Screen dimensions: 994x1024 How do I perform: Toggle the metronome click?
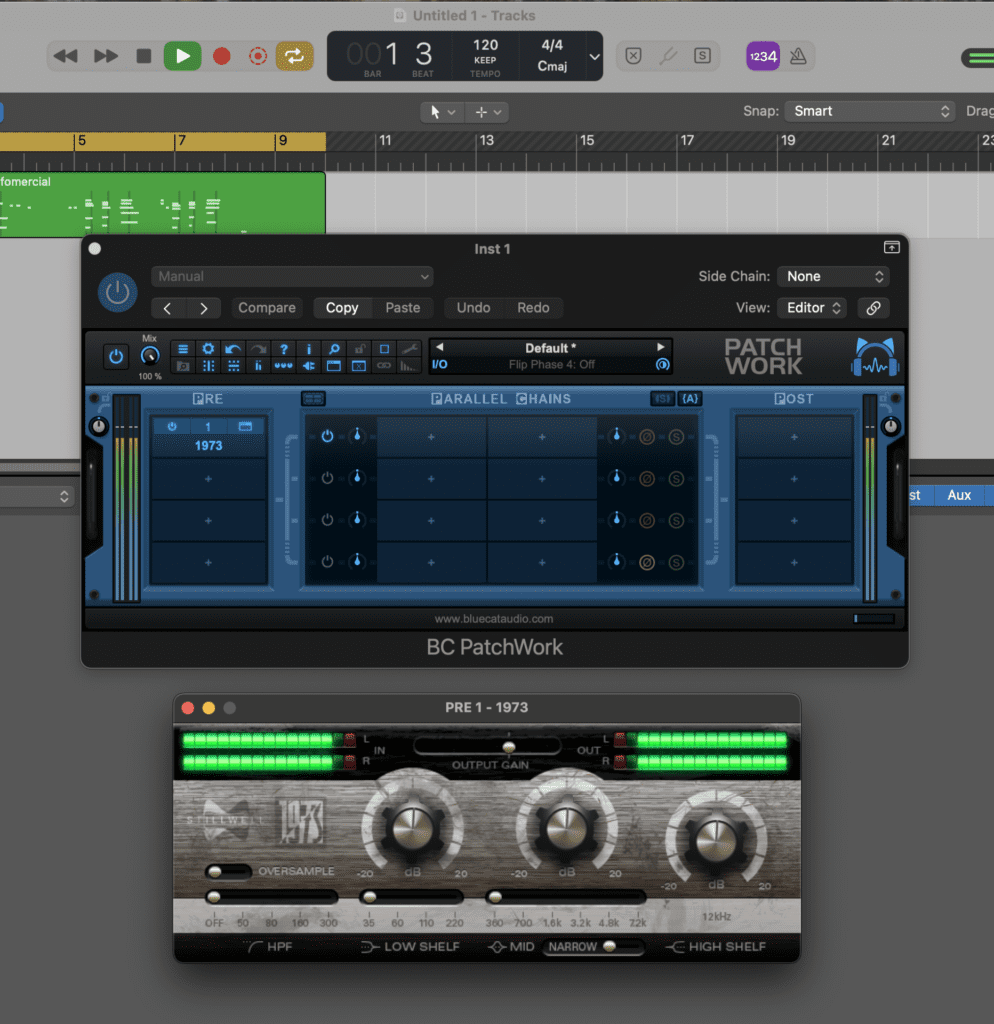click(x=798, y=56)
